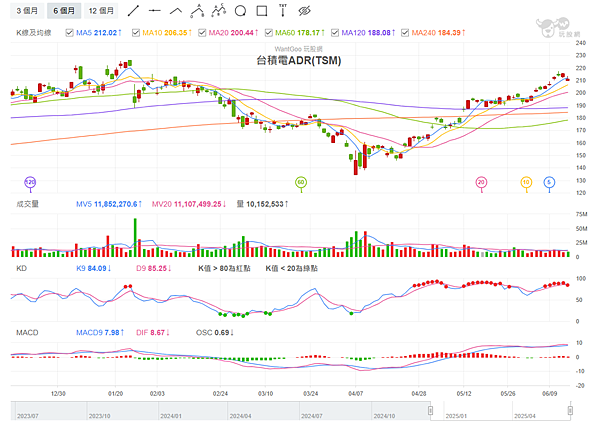600x431 pixels.
Task: Pick the ABCDE multi-wave drawing tool
Action: tap(218, 11)
